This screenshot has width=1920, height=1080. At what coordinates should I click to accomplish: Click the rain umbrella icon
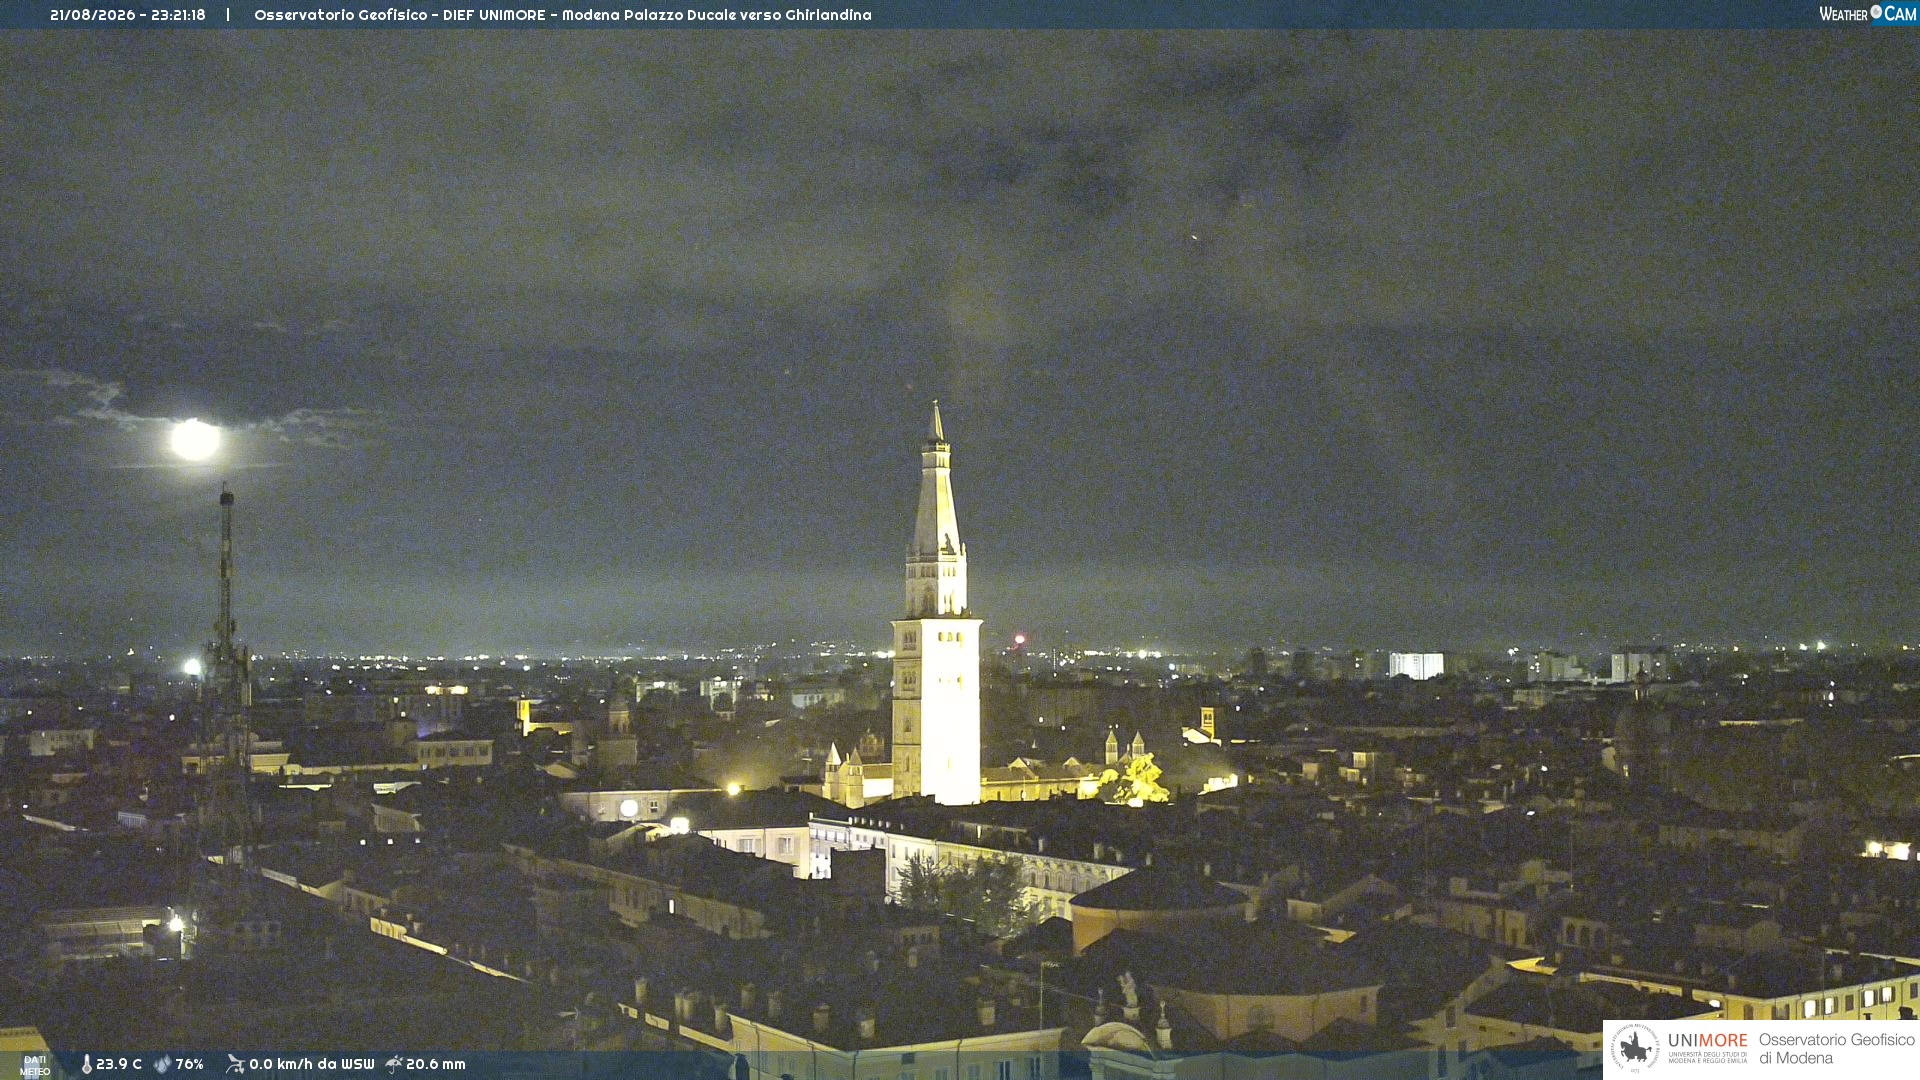click(x=394, y=1064)
